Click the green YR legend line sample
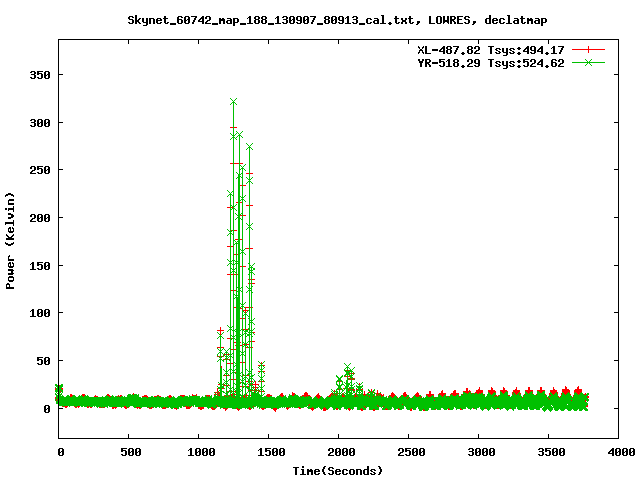This screenshot has width=640, height=480. pyautogui.click(x=588, y=62)
